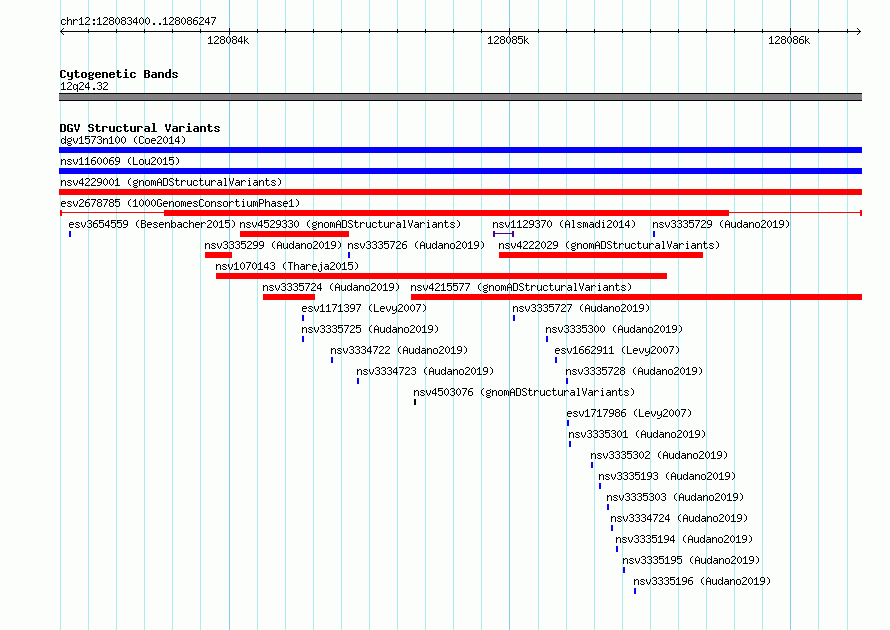Open nsv3335299 (Audano2019) label

click(273, 245)
